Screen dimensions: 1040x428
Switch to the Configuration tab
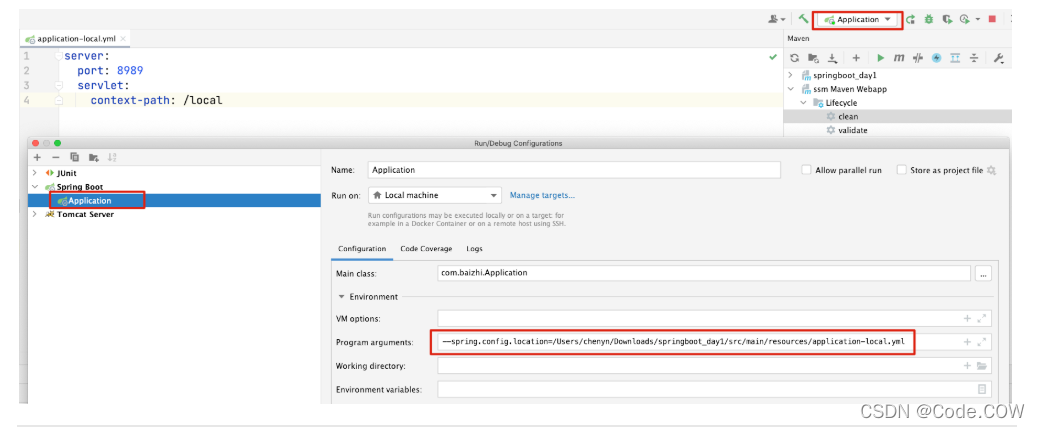tap(362, 249)
